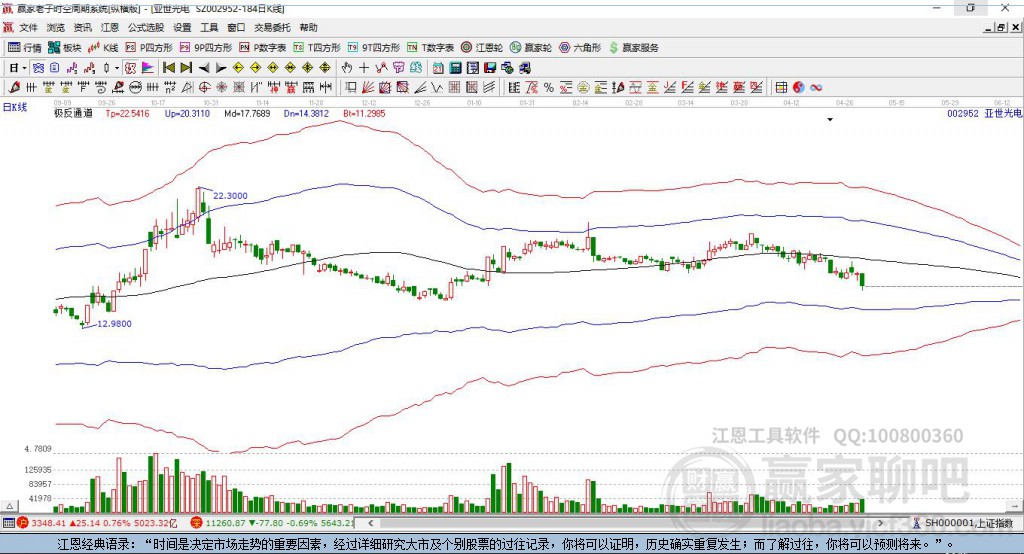Open the colored grid table icon

coord(781,88)
